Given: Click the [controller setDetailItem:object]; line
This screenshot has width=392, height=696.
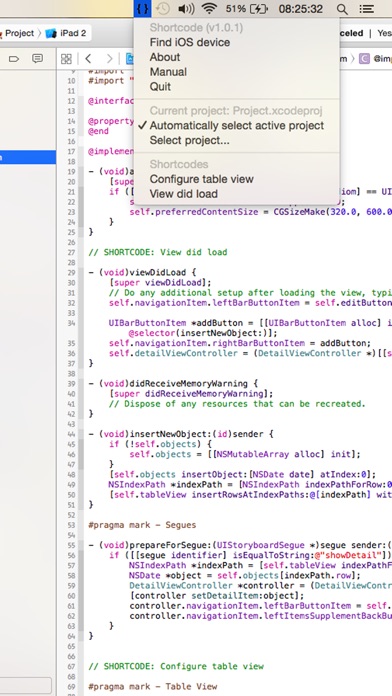Looking at the screenshot, I should [x=217, y=596].
